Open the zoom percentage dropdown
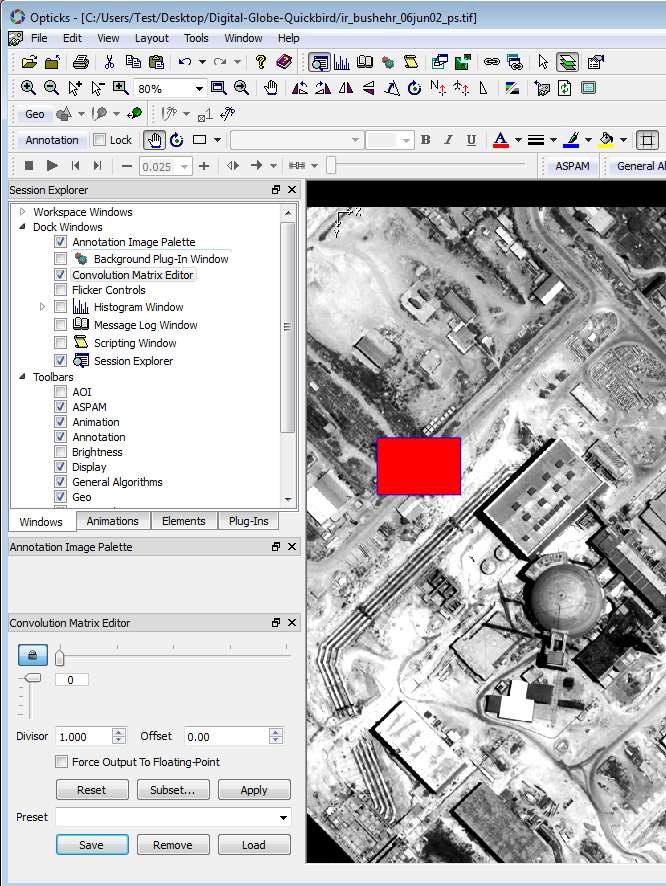The height and width of the screenshot is (886, 666). [x=199, y=88]
